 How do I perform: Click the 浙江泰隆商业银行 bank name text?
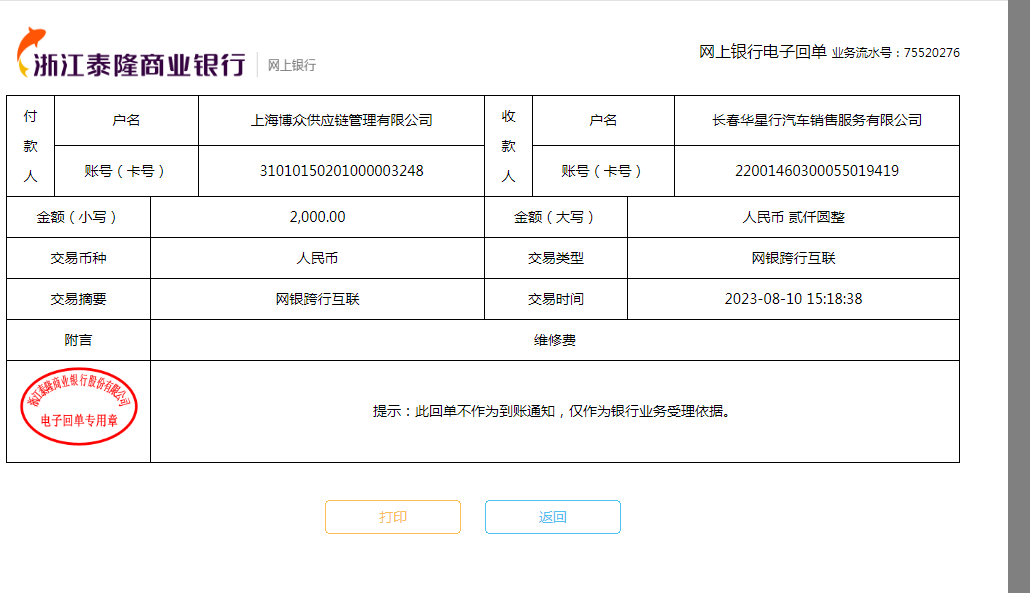140,65
